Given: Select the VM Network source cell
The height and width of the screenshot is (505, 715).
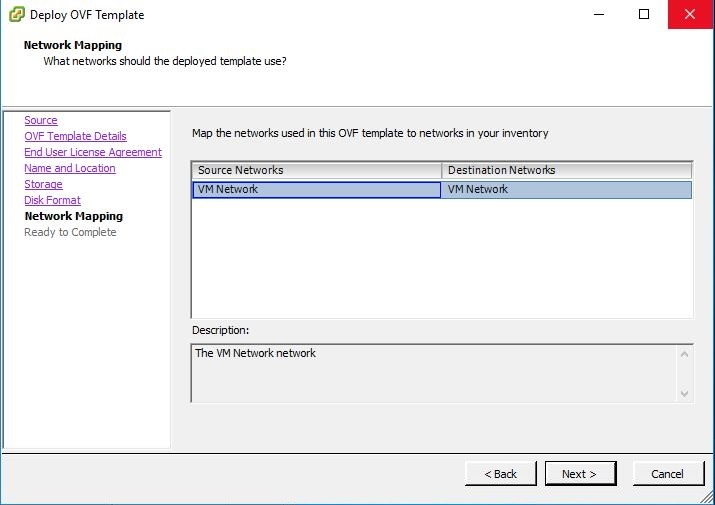Looking at the screenshot, I should coord(316,190).
